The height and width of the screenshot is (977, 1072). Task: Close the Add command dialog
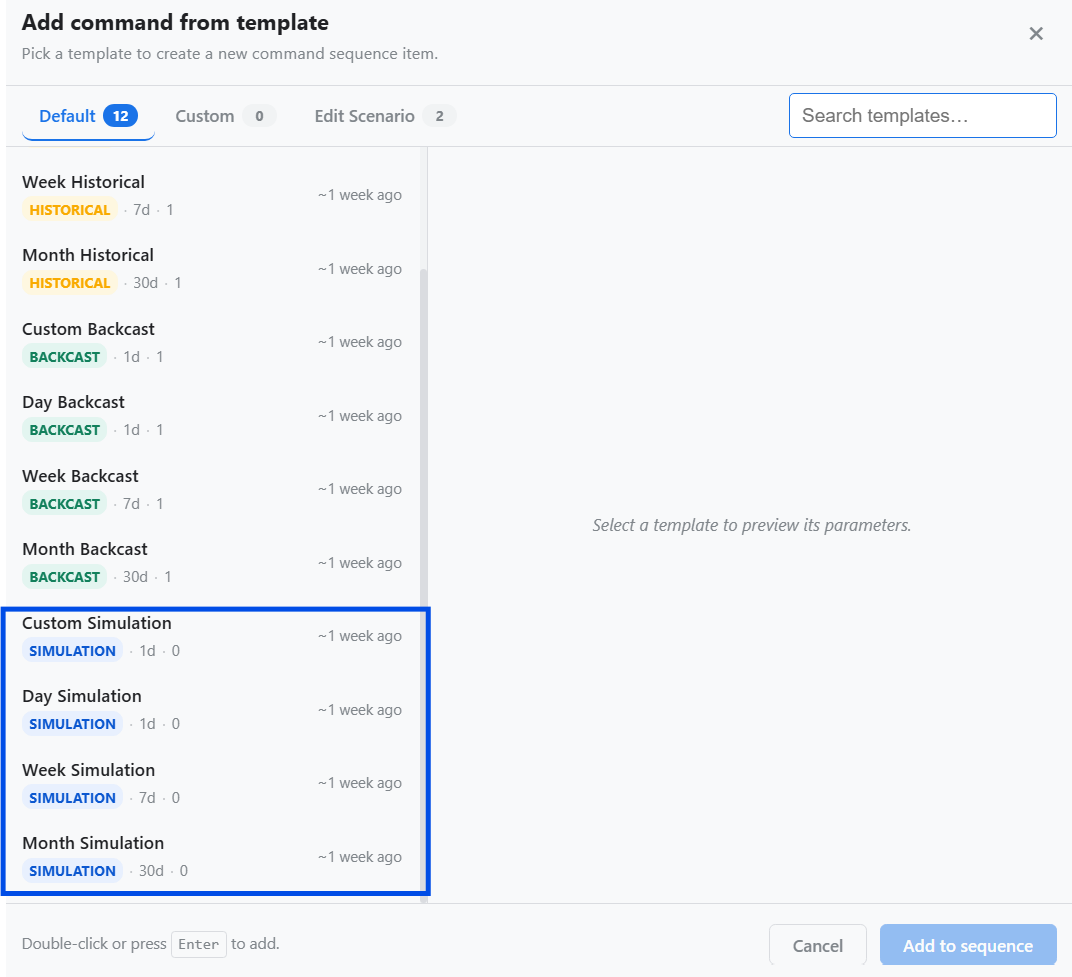[1036, 34]
